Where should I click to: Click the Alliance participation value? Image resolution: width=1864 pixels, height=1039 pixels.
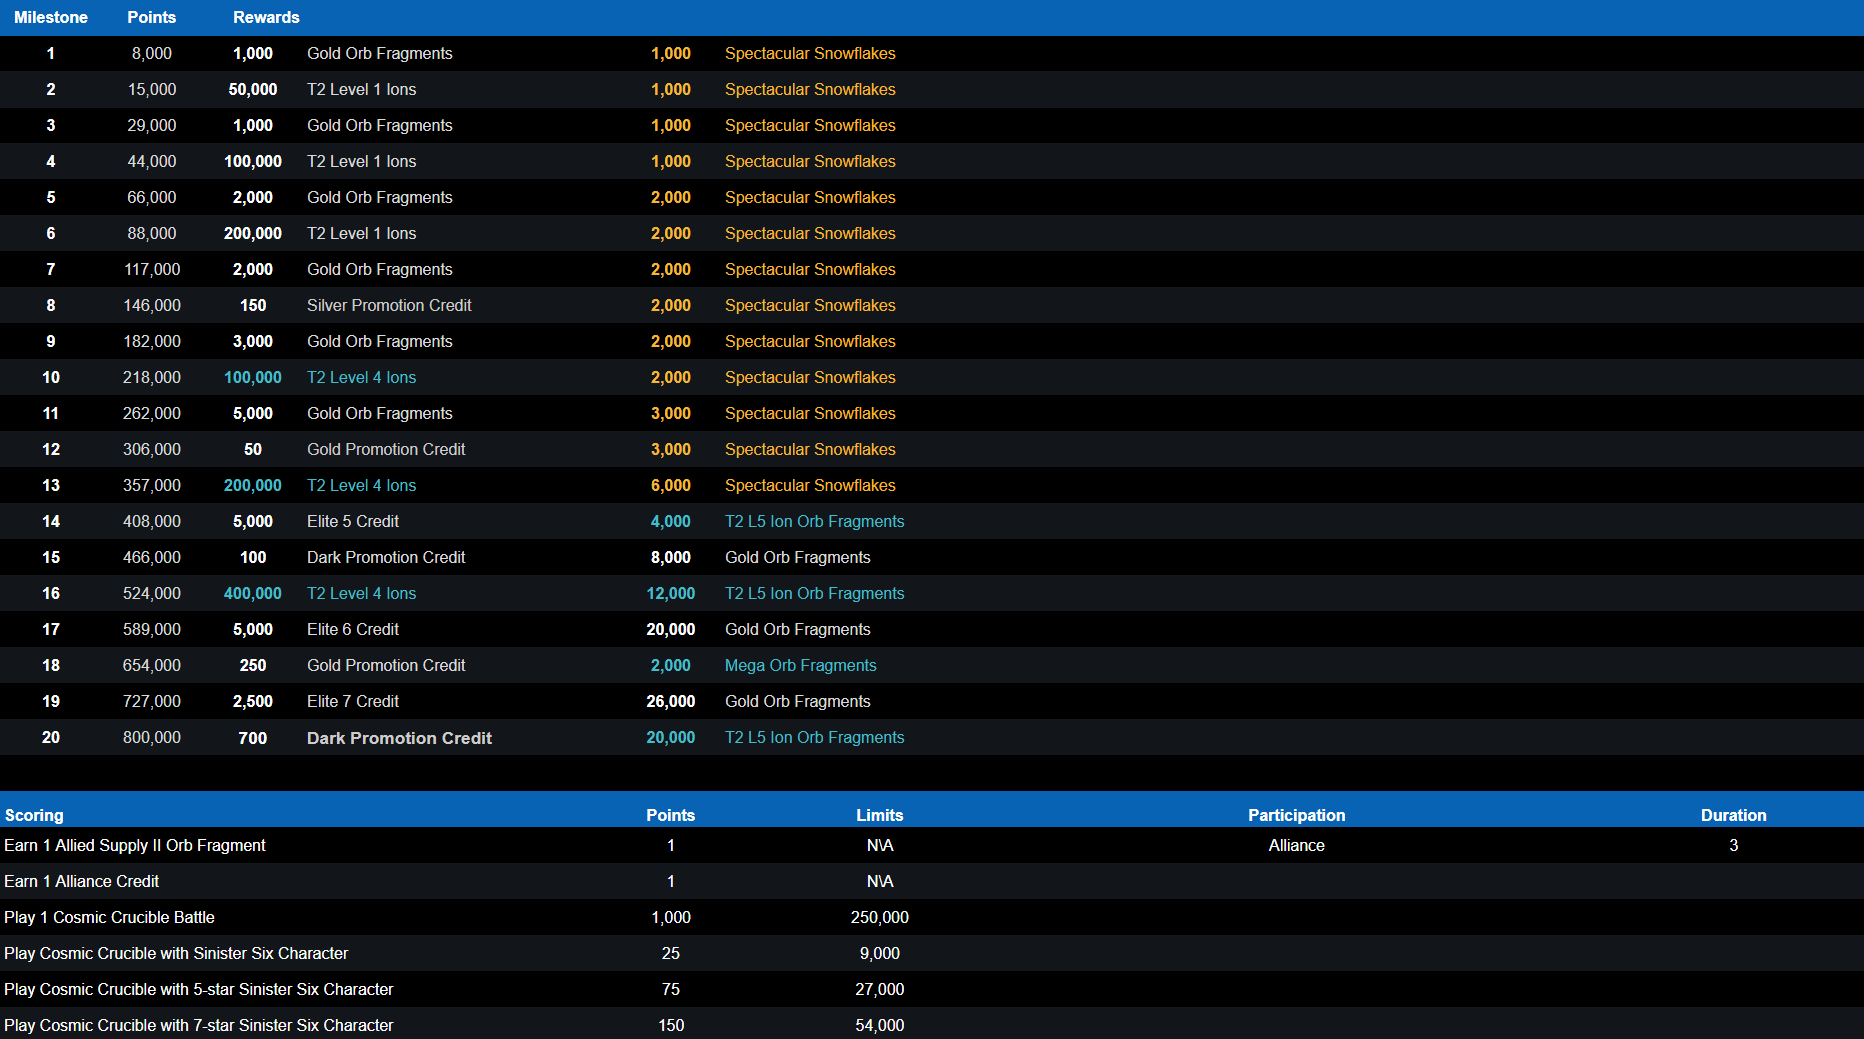click(x=1296, y=845)
